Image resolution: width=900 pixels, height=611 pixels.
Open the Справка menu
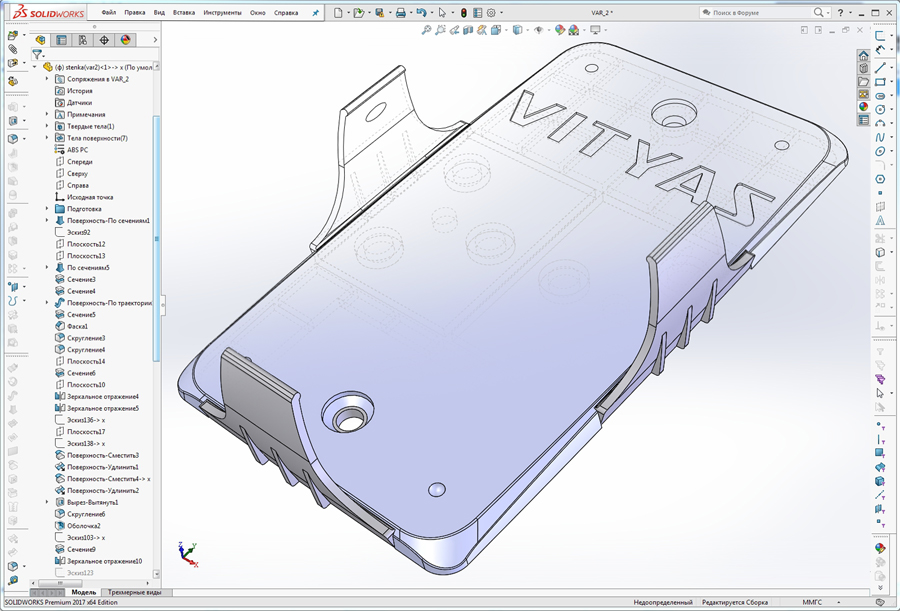click(286, 13)
